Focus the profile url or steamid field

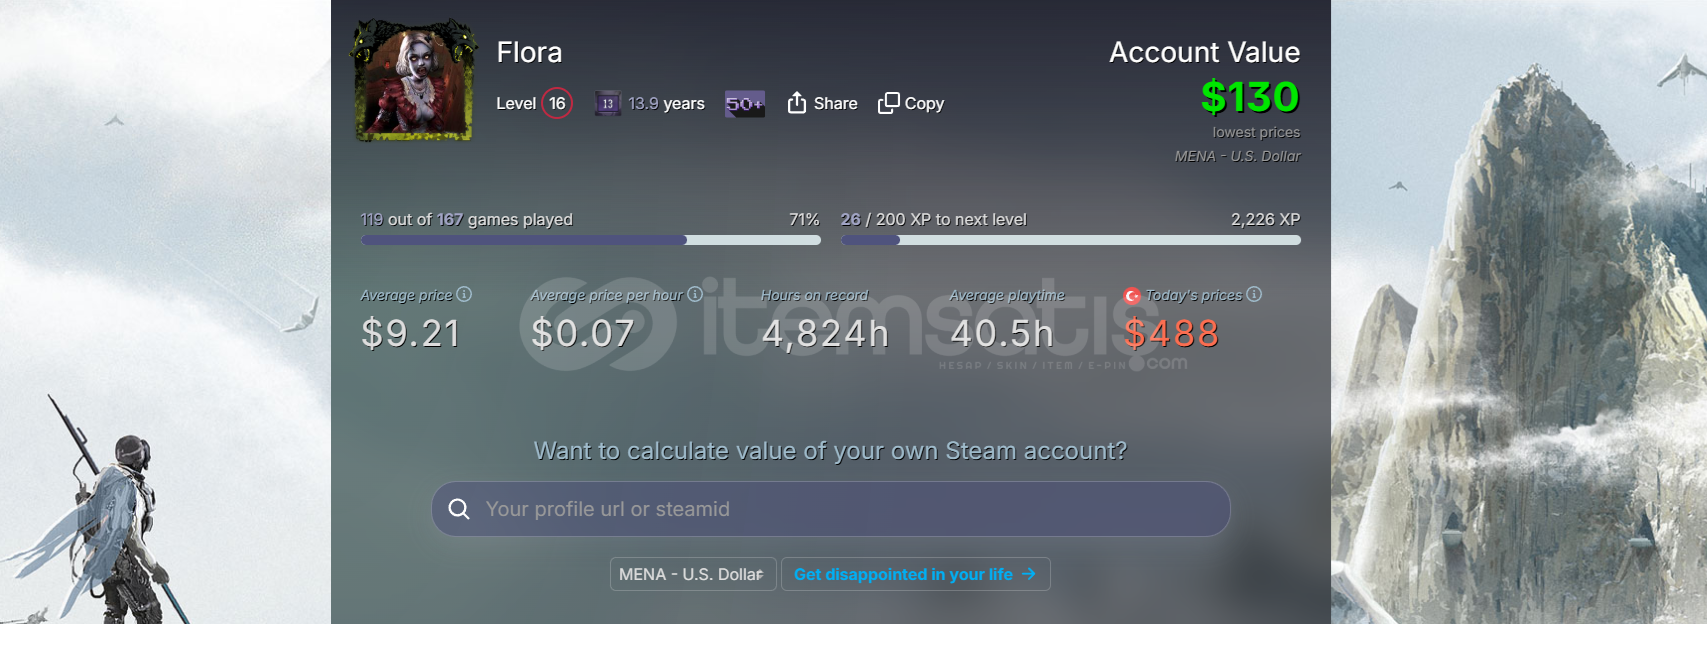point(831,509)
